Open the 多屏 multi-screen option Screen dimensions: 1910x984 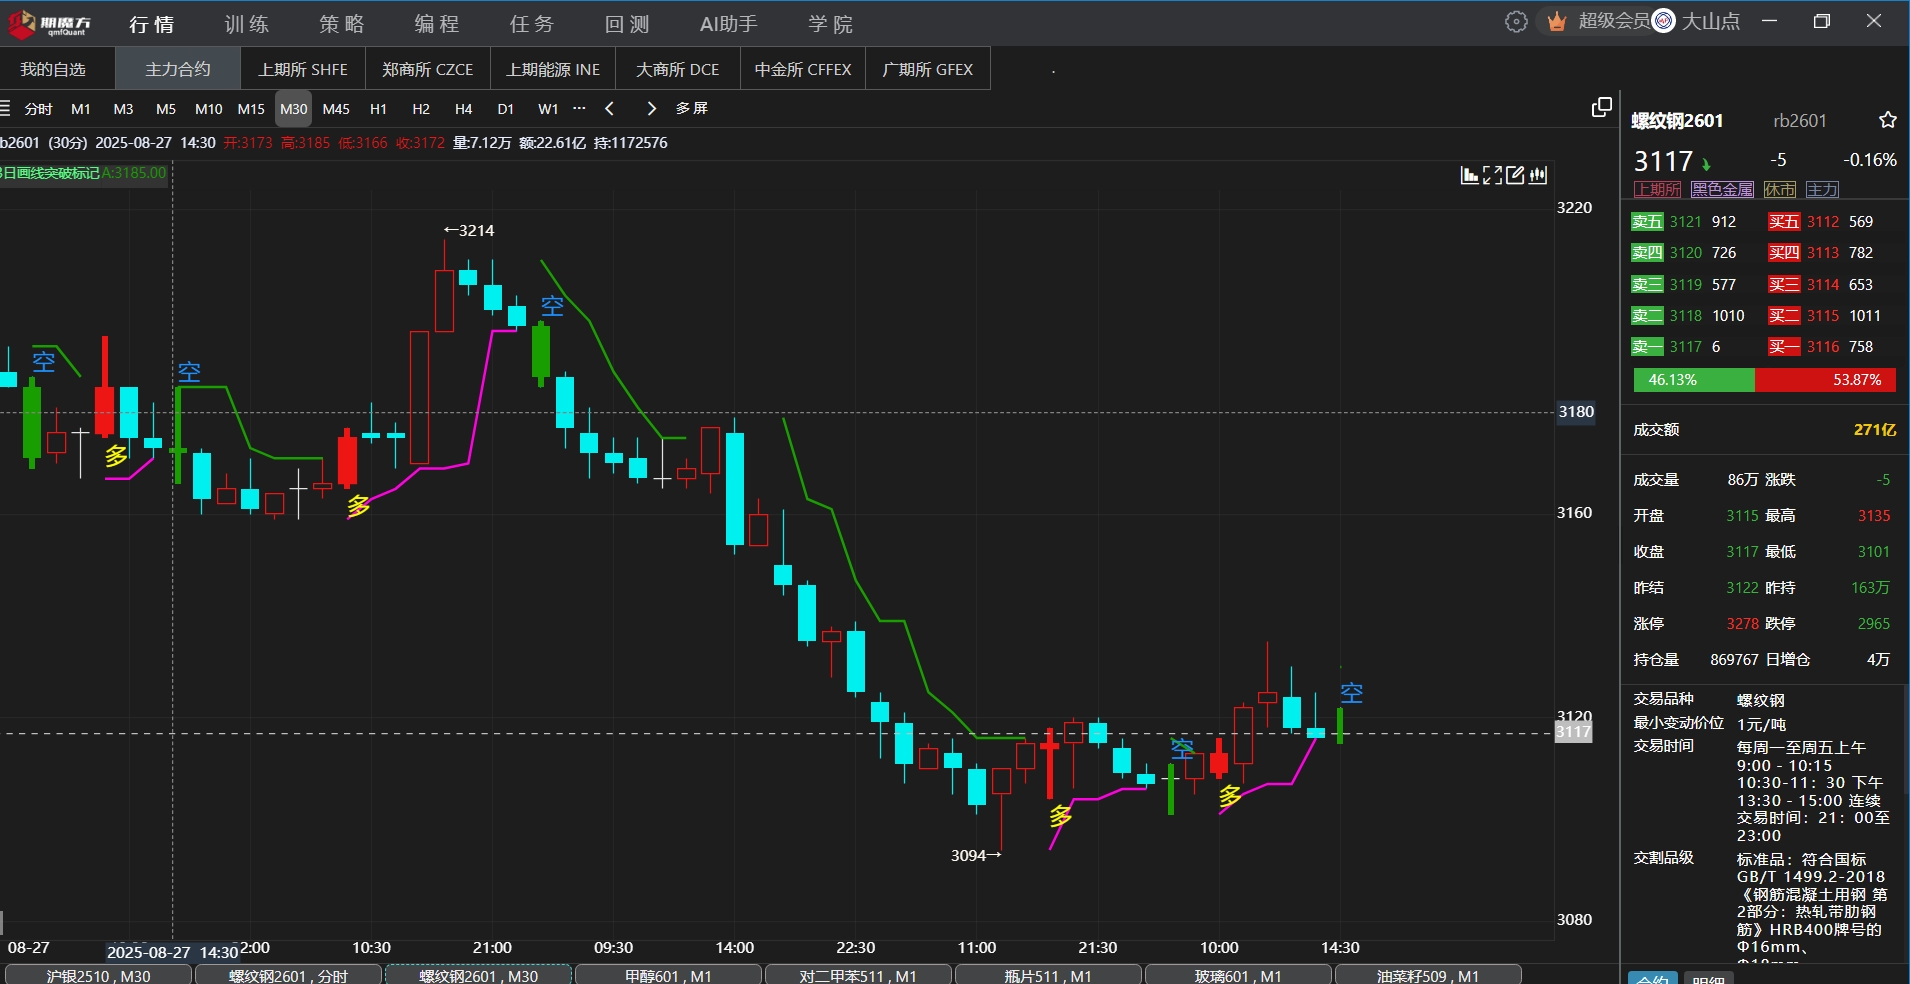pyautogui.click(x=691, y=108)
